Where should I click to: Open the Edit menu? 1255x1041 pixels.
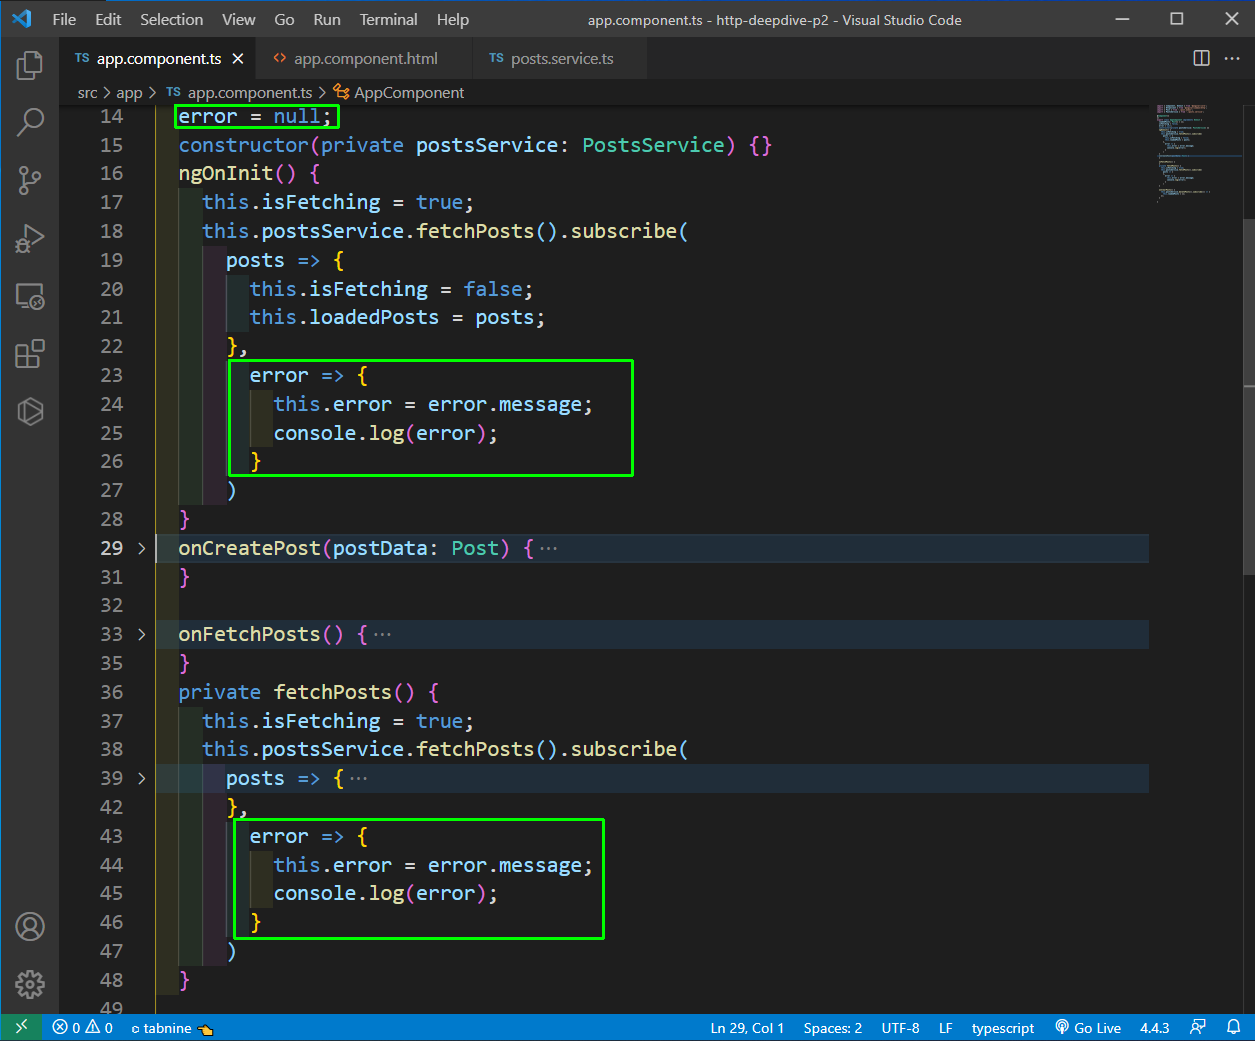108,19
